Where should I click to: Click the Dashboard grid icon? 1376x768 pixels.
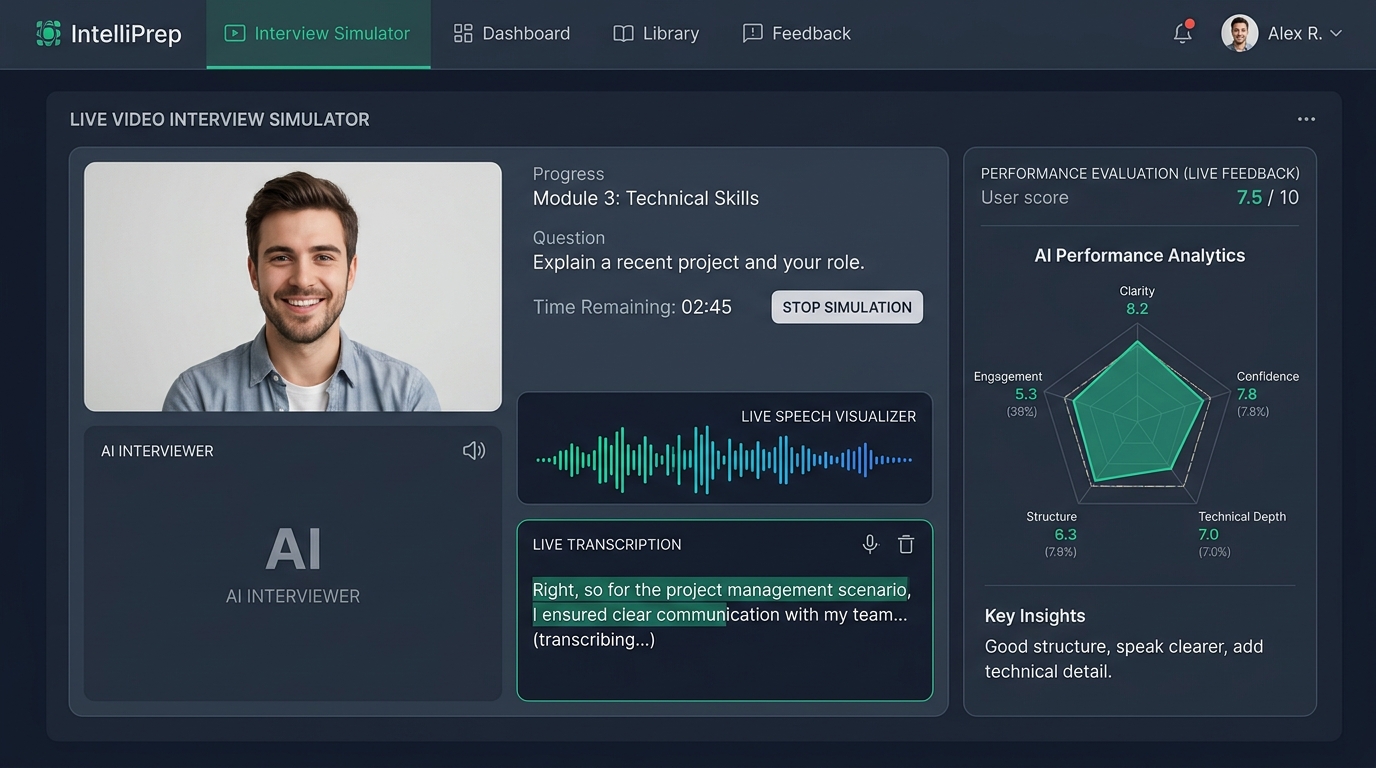pos(463,33)
